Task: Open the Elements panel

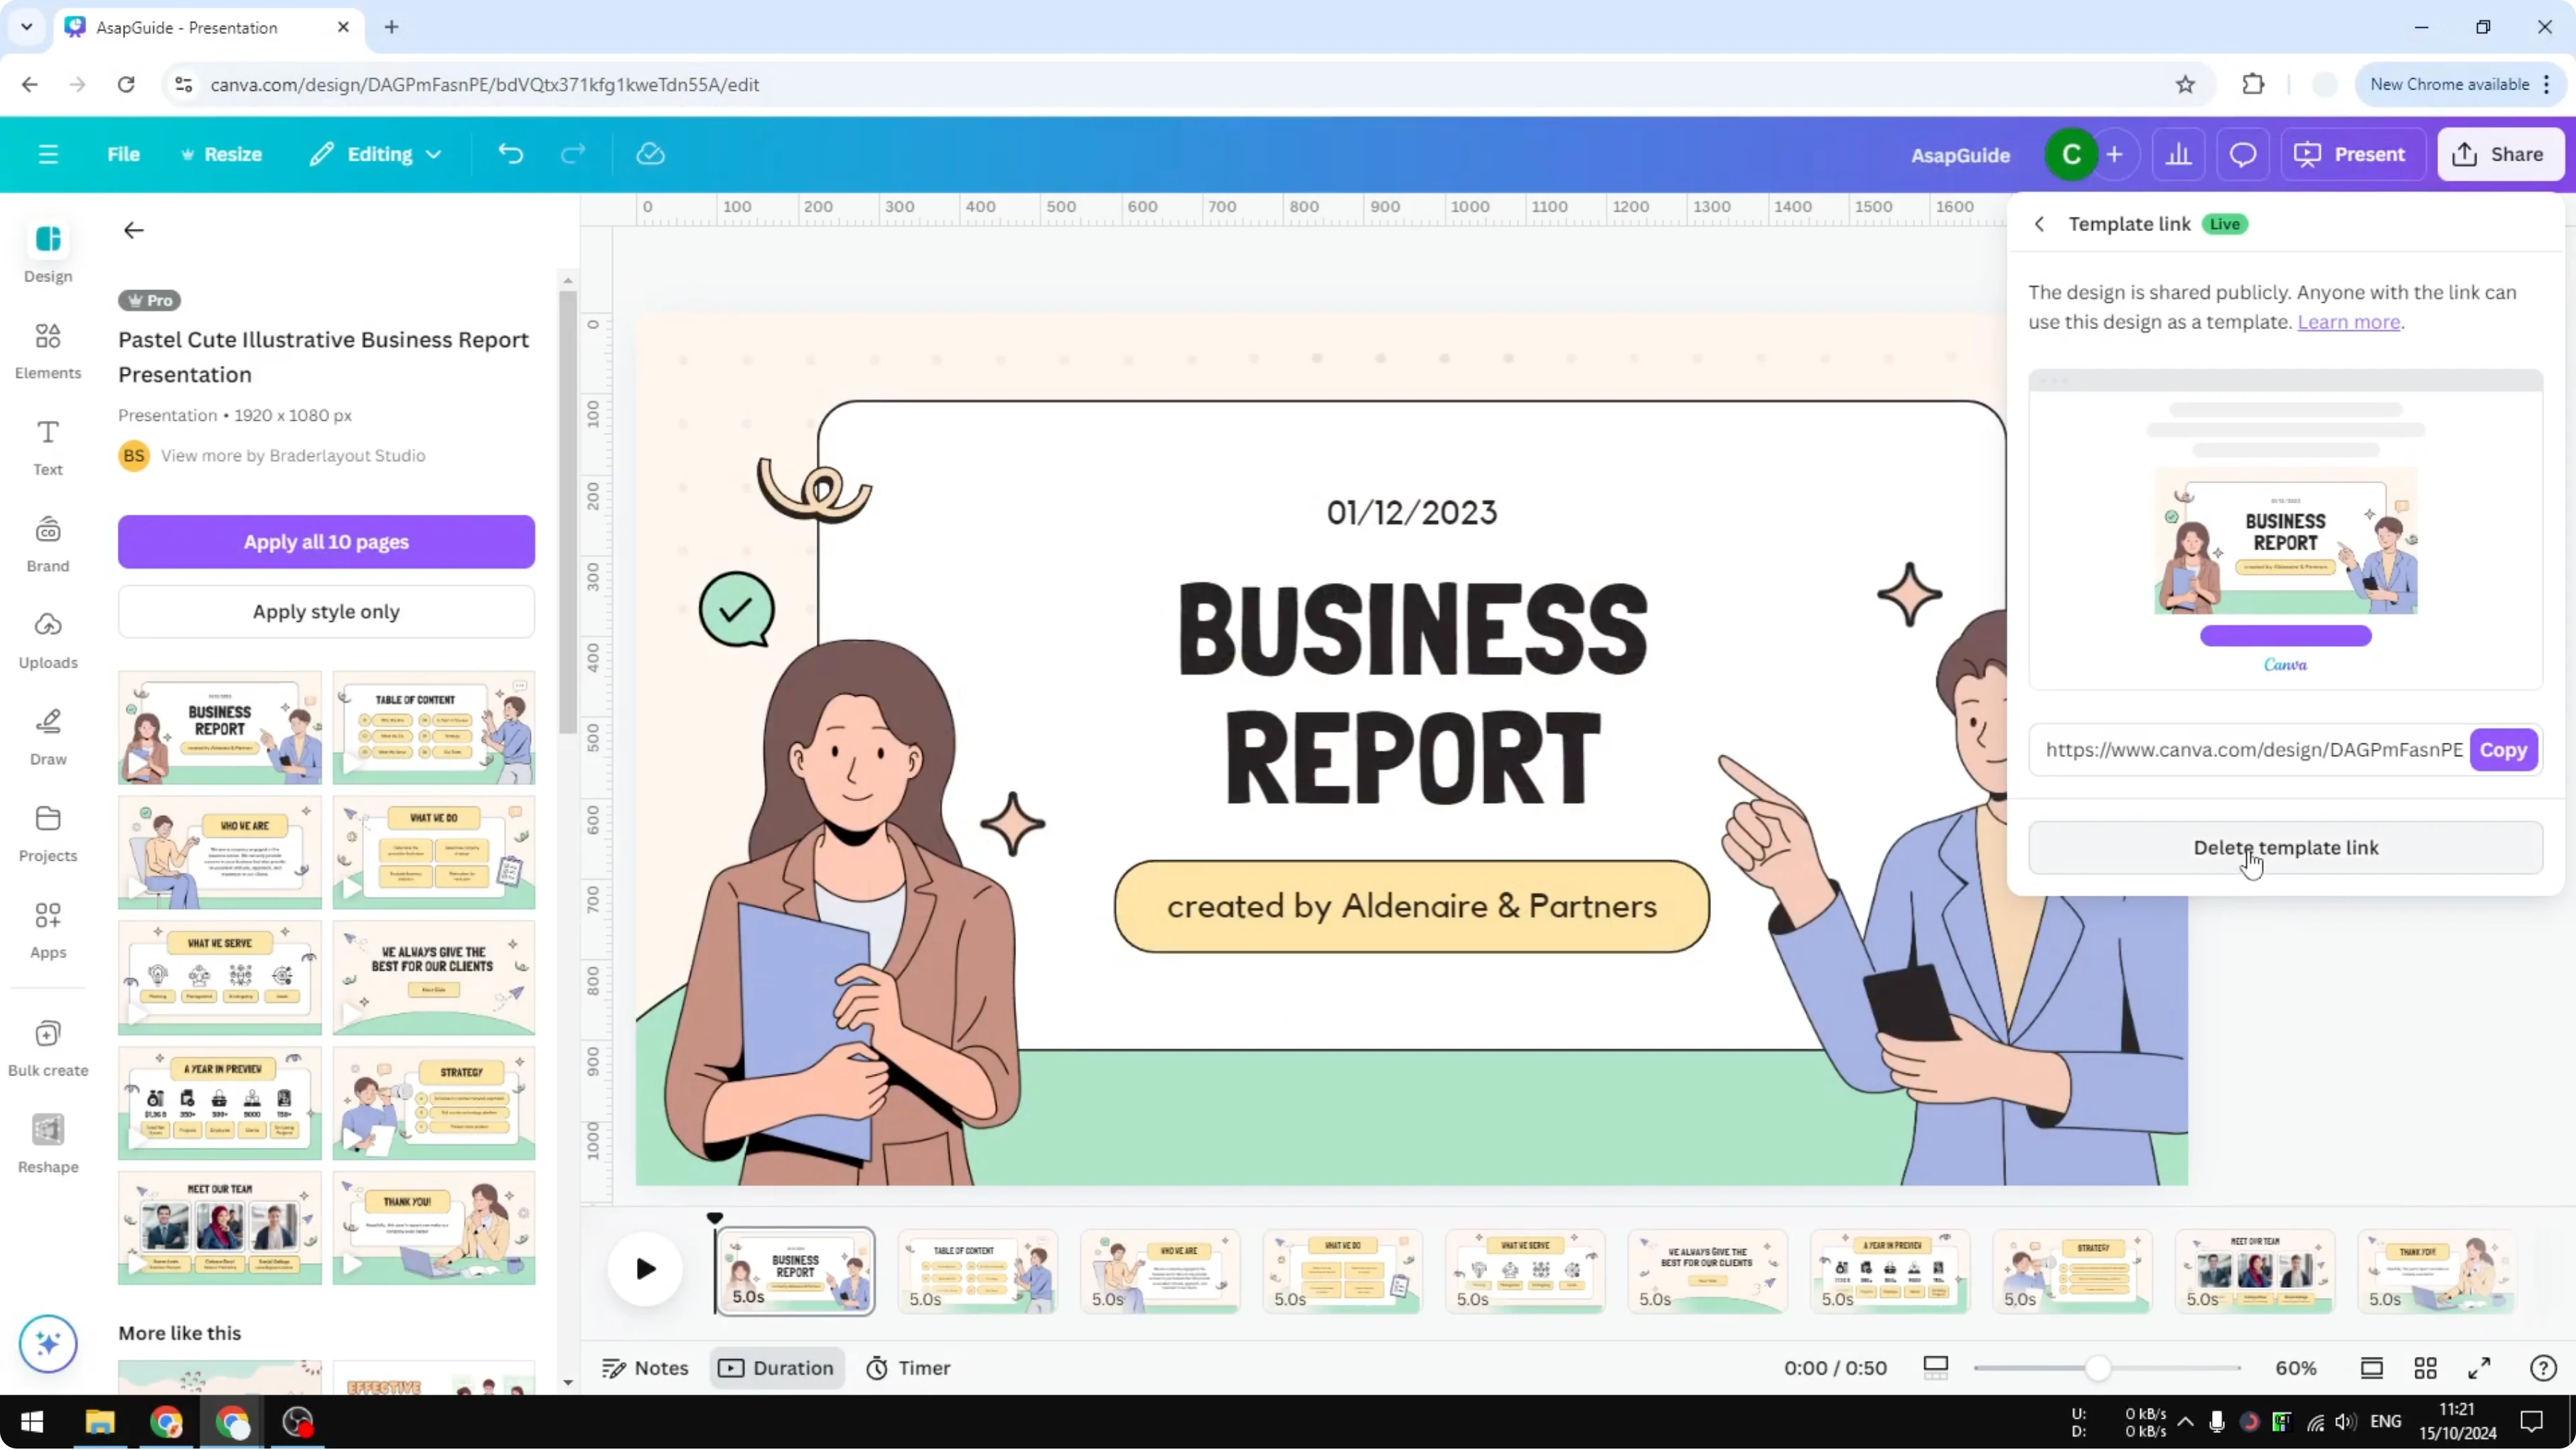Action: click(47, 349)
